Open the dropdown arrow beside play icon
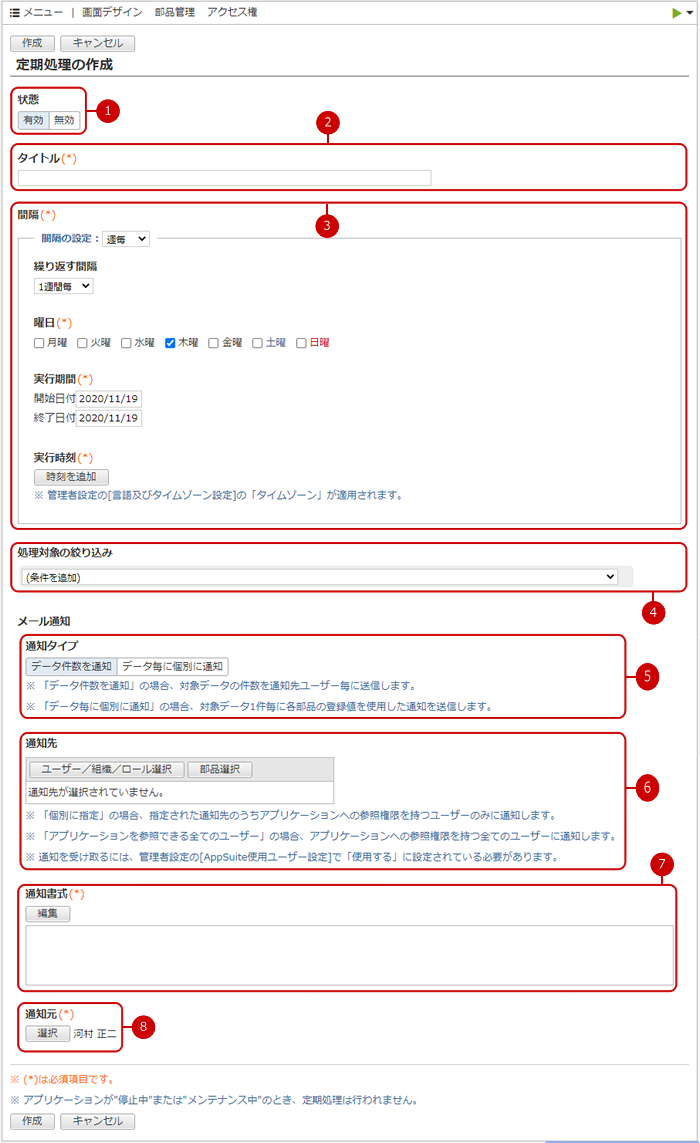700x1143 pixels. (x=690, y=13)
